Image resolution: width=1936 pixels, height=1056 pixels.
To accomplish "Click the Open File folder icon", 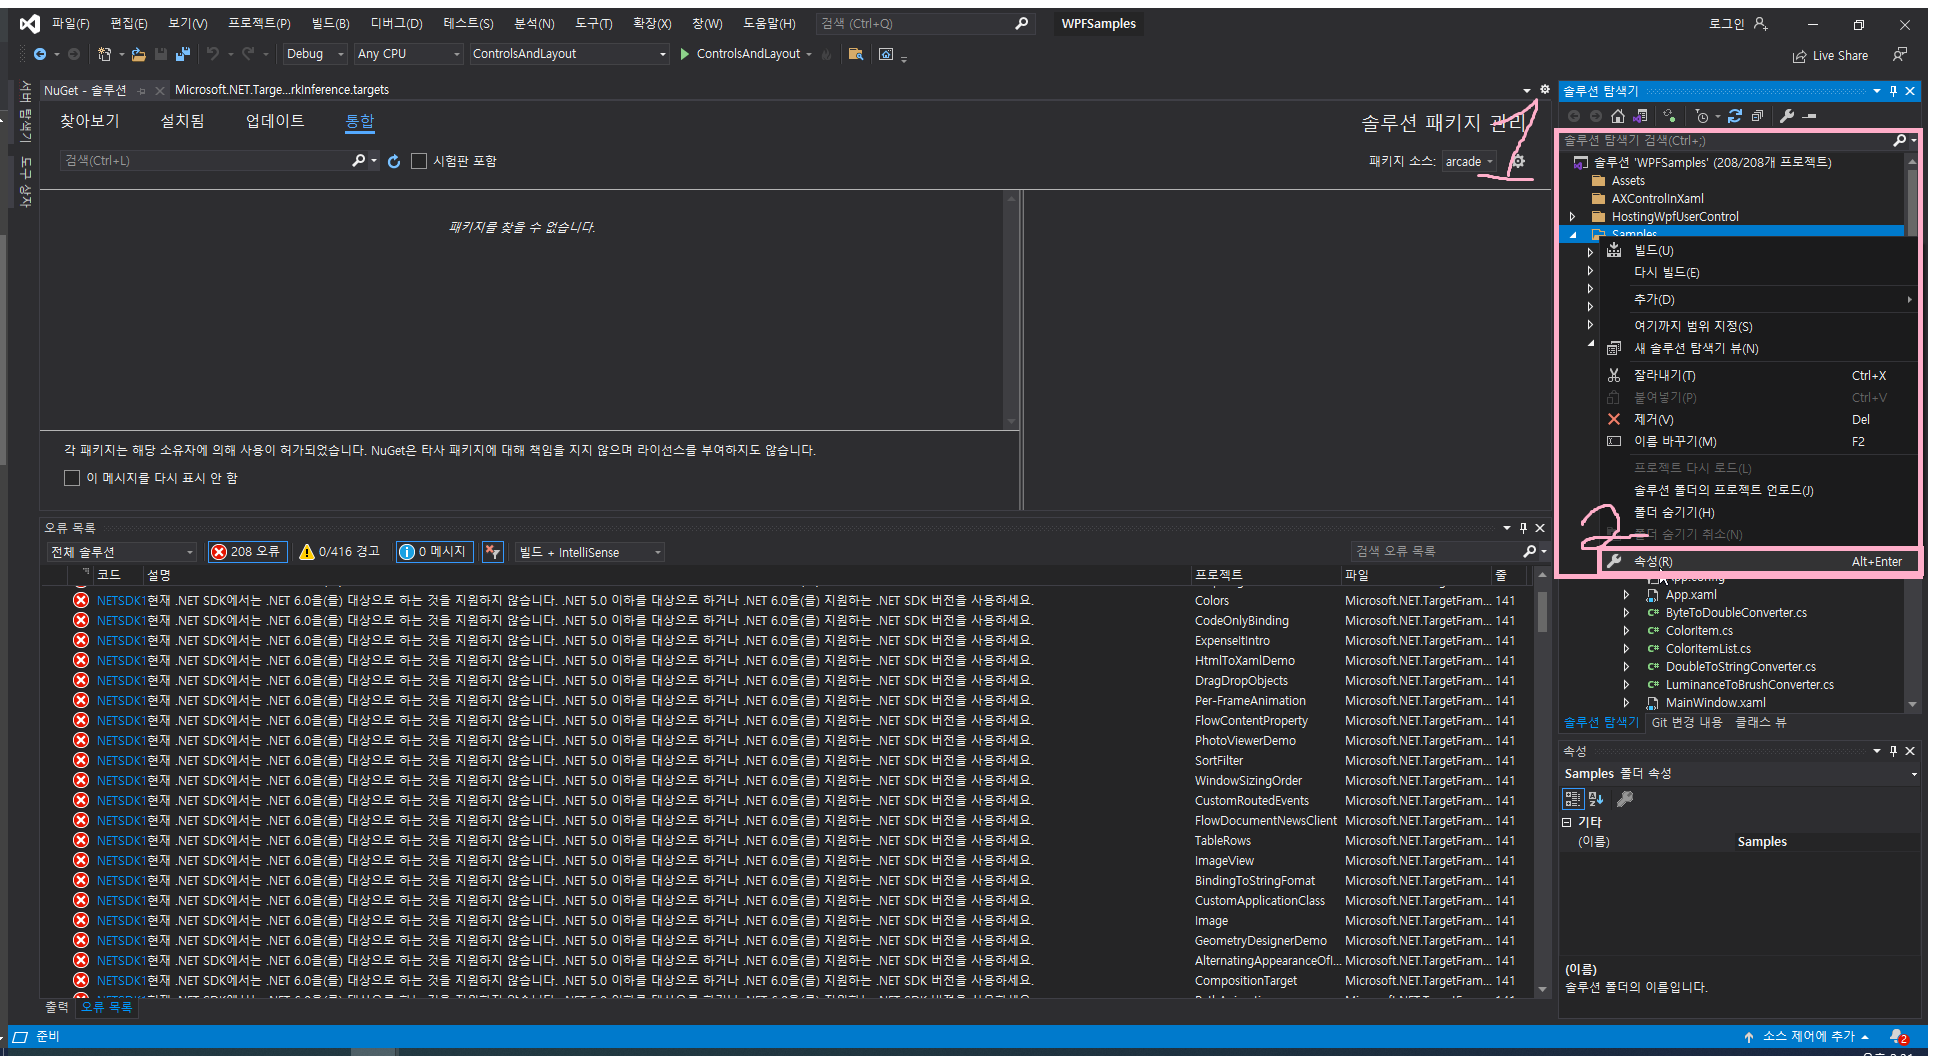I will (138, 54).
